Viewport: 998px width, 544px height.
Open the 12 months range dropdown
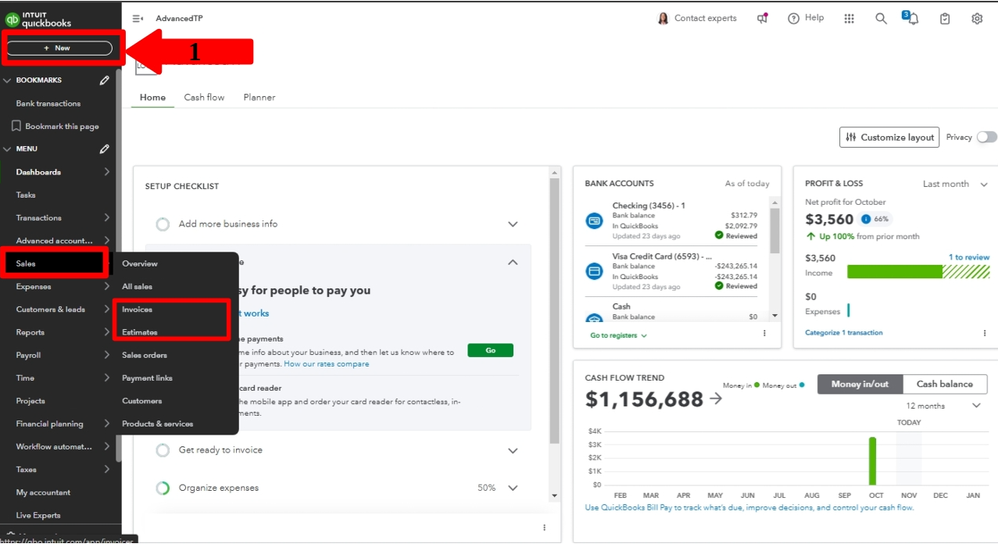[943, 406]
